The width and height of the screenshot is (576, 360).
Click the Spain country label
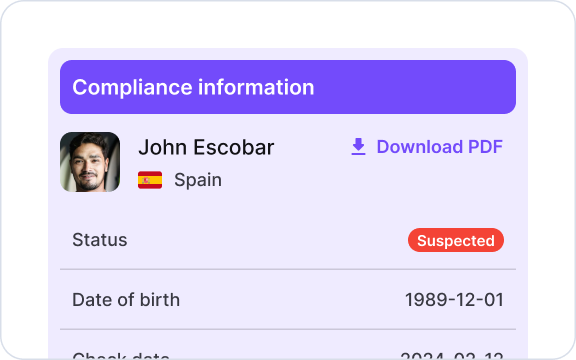tap(198, 180)
